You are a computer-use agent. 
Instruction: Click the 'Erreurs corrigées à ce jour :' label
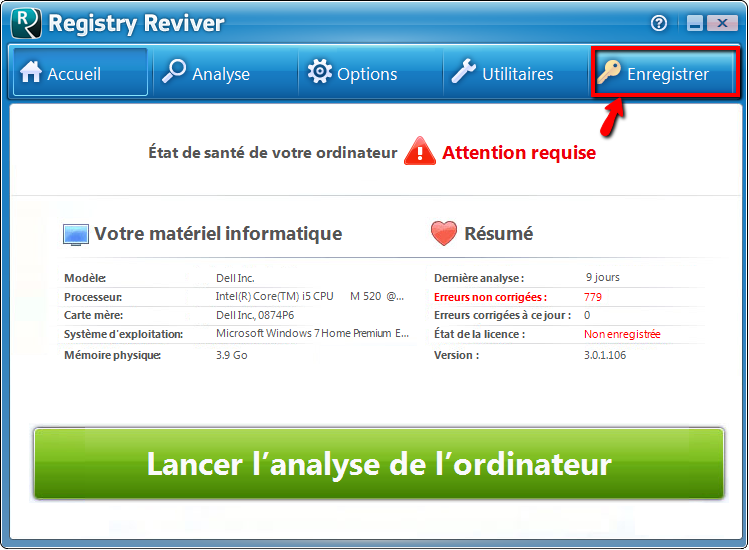pyautogui.click(x=503, y=315)
